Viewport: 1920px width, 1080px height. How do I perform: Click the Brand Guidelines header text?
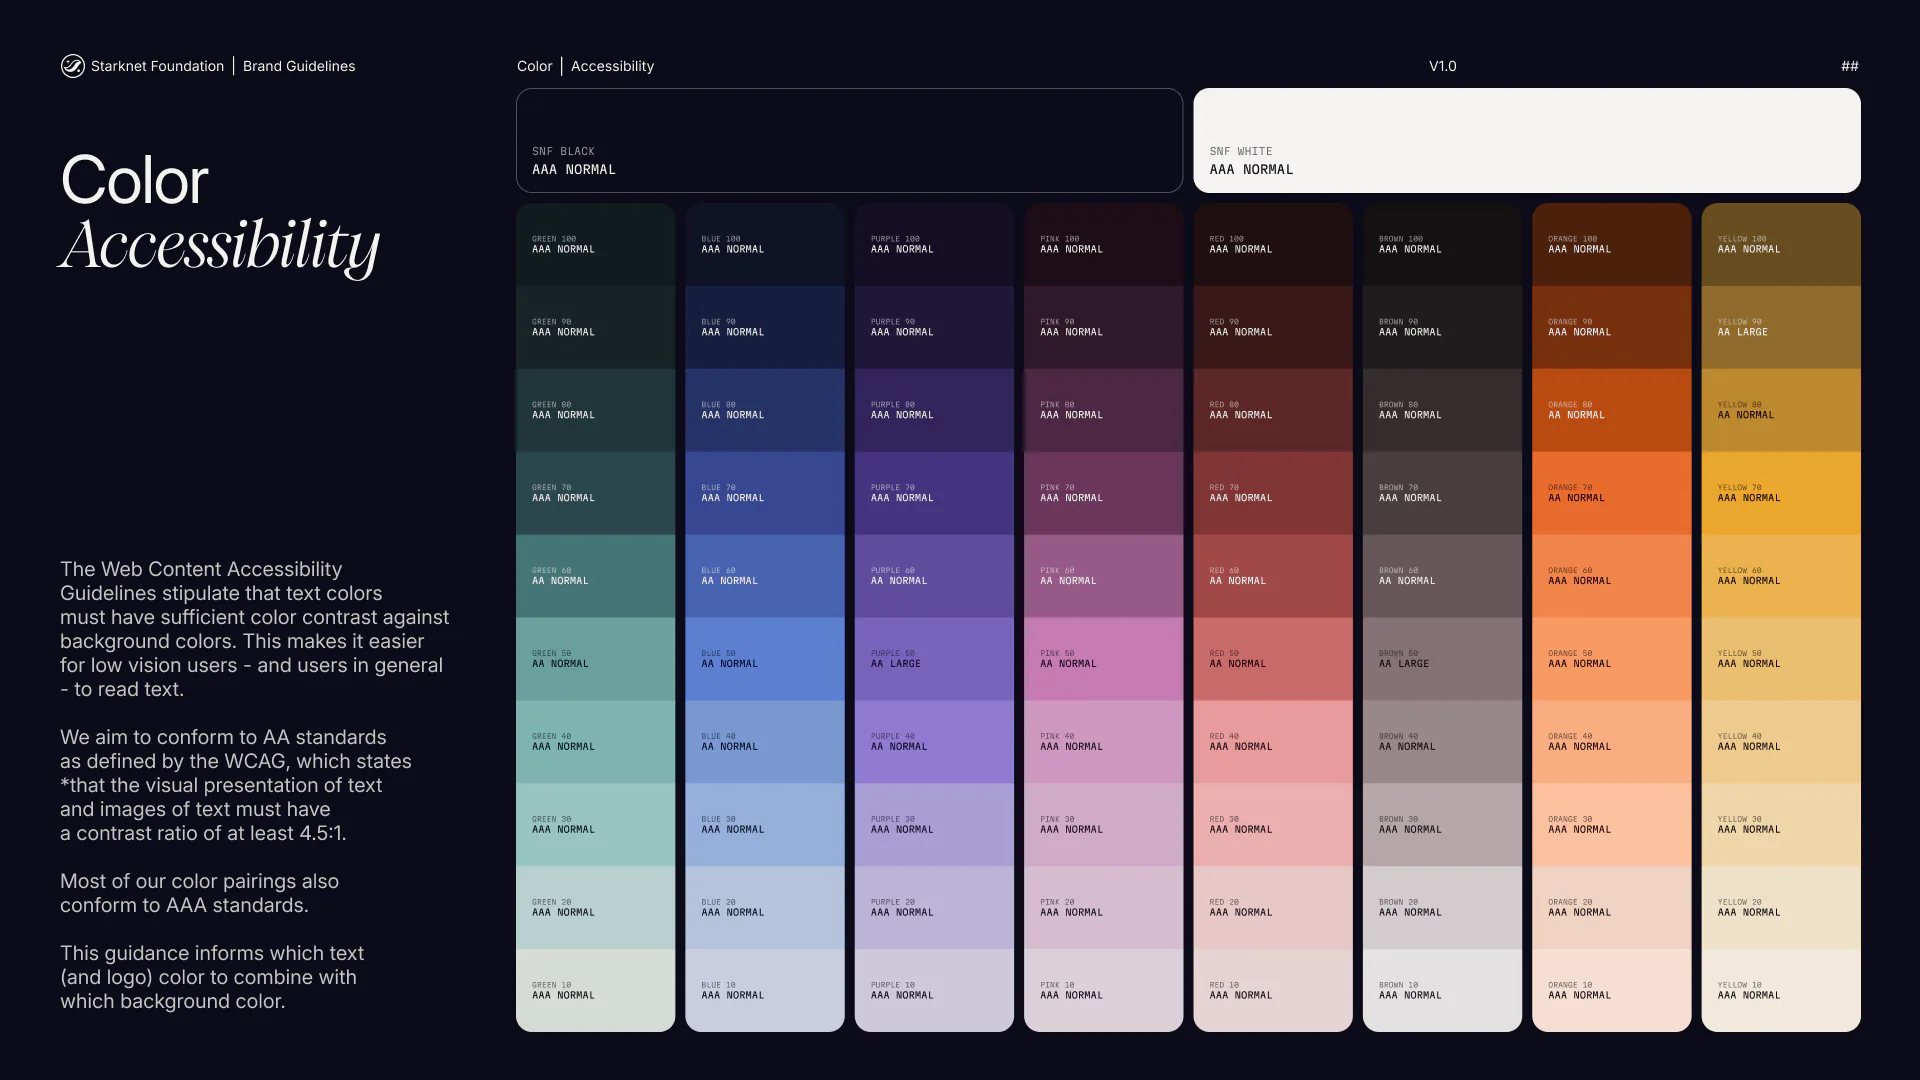coord(299,66)
